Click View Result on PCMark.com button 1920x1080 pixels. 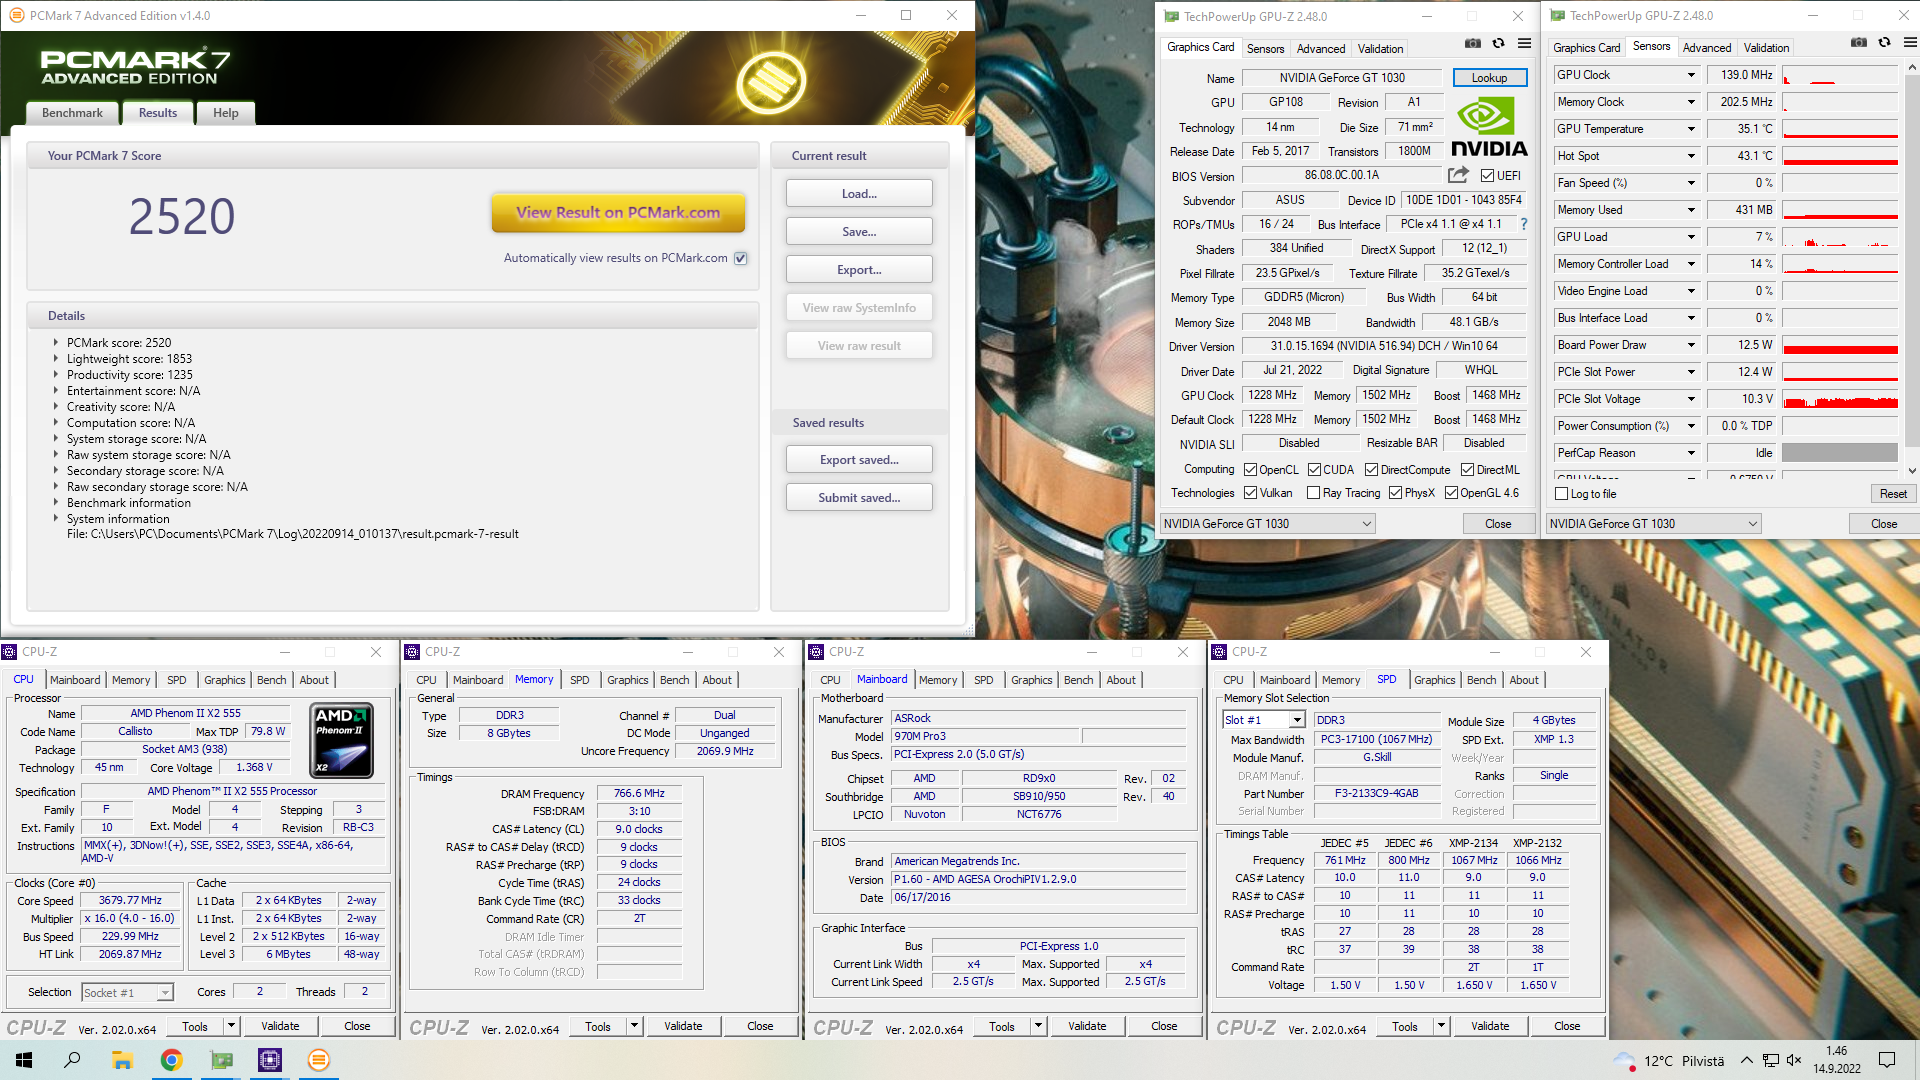coord(618,212)
